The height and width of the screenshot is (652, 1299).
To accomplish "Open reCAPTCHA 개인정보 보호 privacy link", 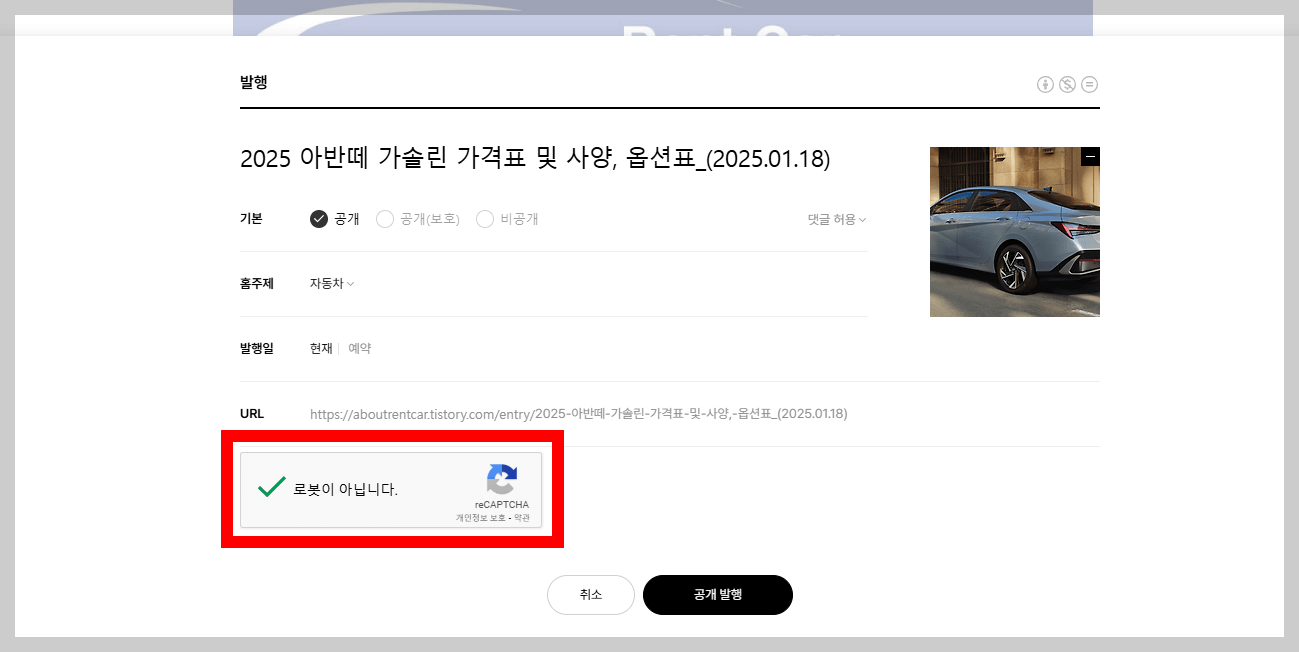I will [x=481, y=518].
